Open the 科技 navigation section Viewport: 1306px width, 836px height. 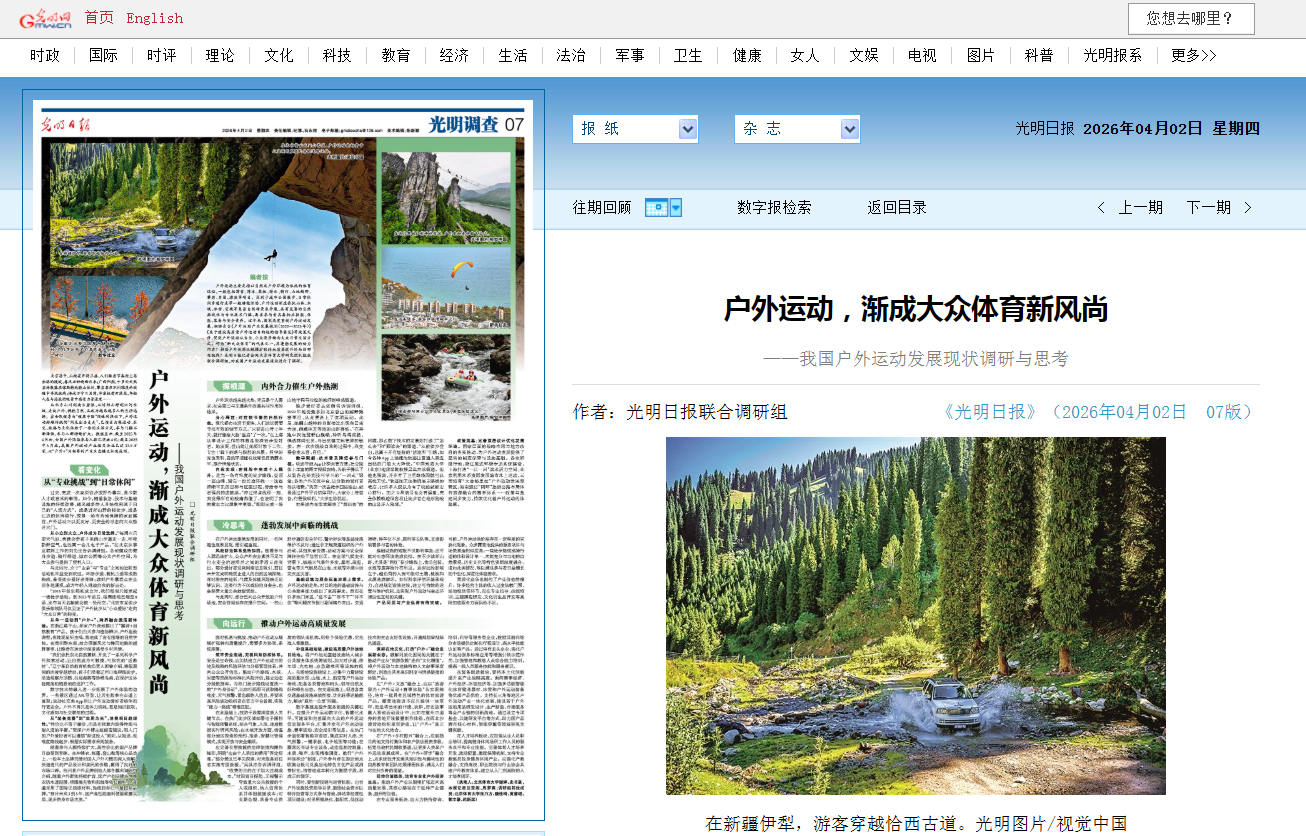point(337,56)
